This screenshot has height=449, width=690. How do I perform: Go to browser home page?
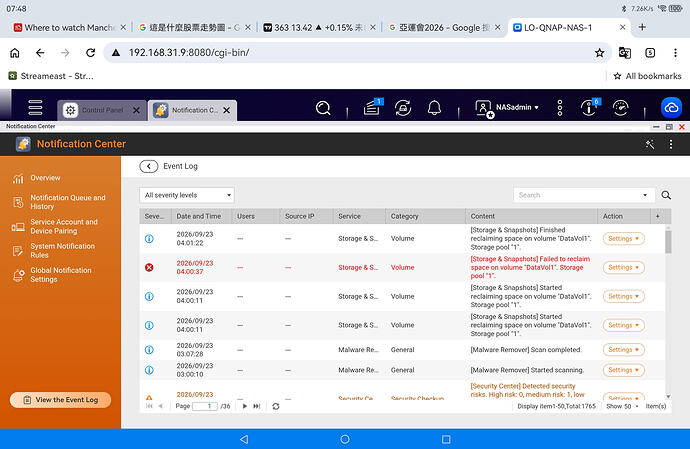point(15,53)
